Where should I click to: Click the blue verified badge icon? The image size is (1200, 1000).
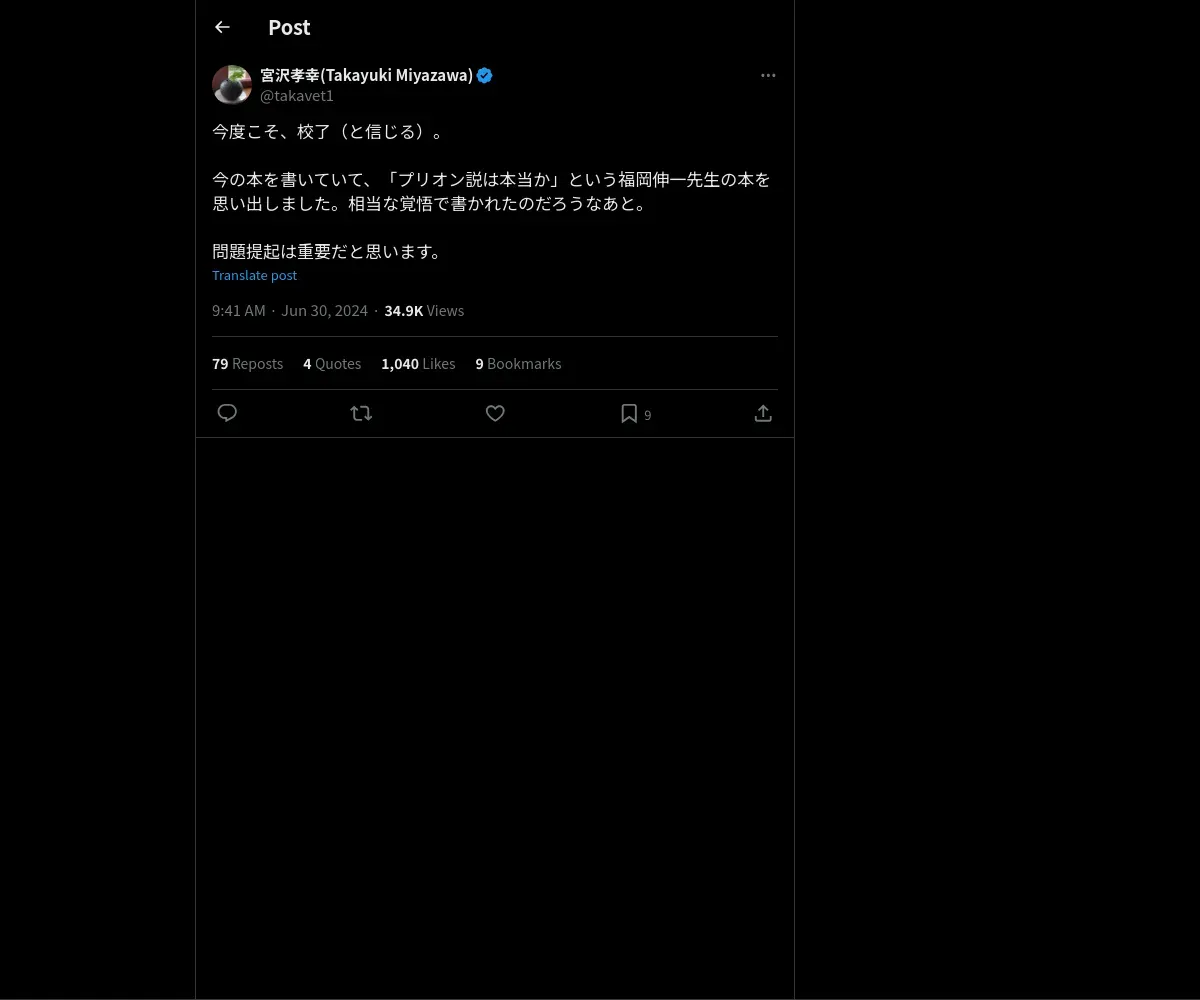(x=485, y=75)
